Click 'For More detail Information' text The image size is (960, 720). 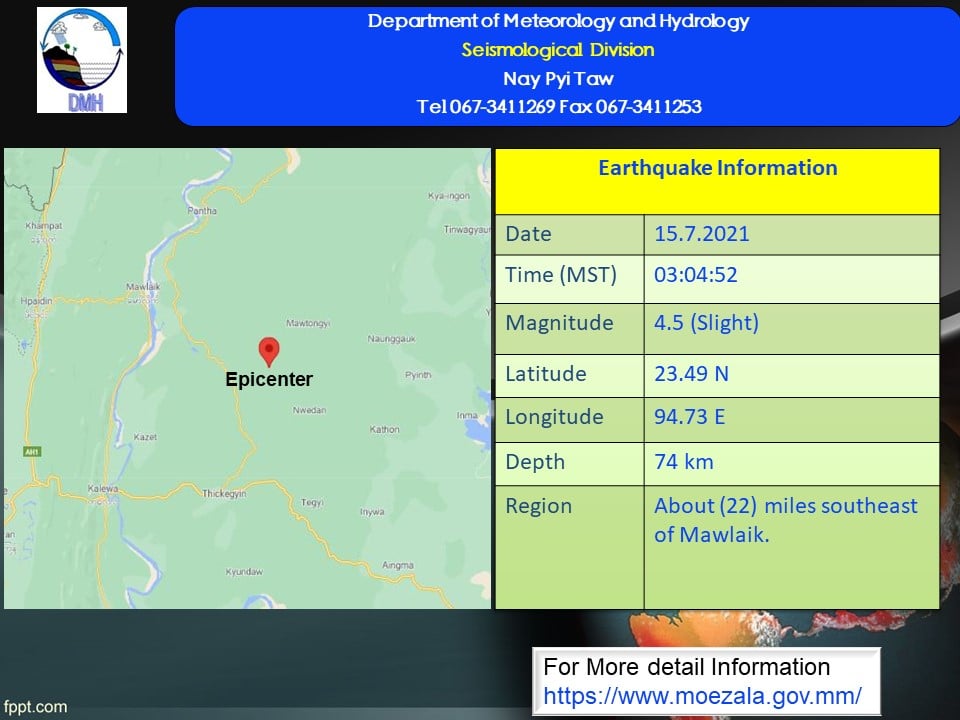pos(686,667)
